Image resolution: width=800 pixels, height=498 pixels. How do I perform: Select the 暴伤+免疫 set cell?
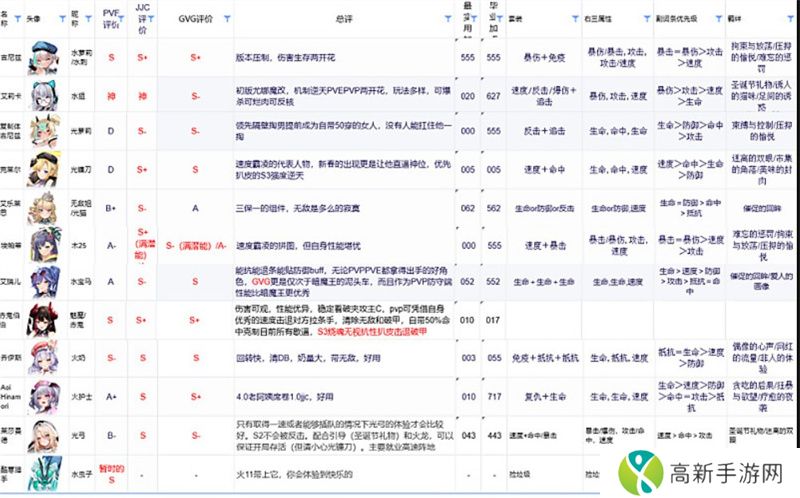544,58
